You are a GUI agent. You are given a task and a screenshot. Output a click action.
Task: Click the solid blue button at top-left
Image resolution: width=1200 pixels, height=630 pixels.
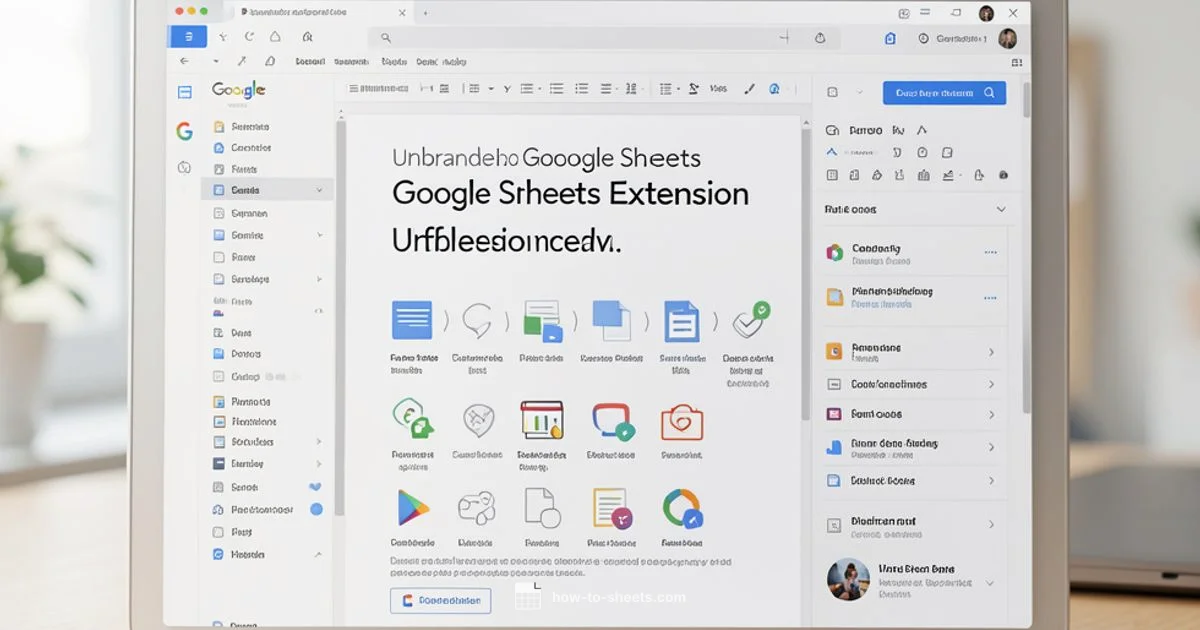(187, 37)
